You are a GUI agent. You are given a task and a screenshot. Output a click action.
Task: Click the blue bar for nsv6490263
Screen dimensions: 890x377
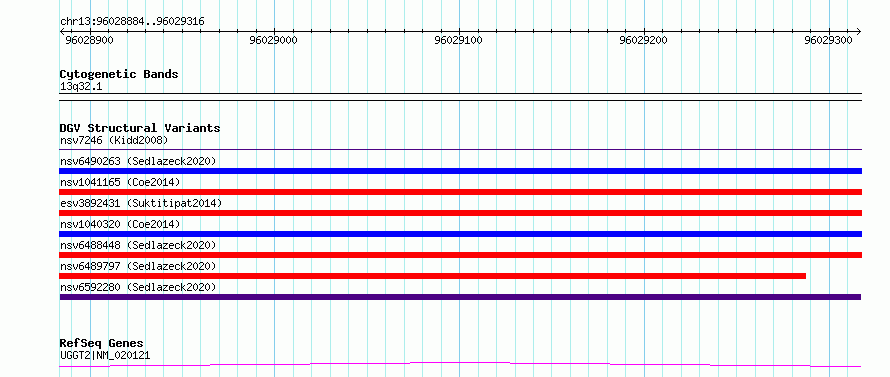tap(461, 171)
